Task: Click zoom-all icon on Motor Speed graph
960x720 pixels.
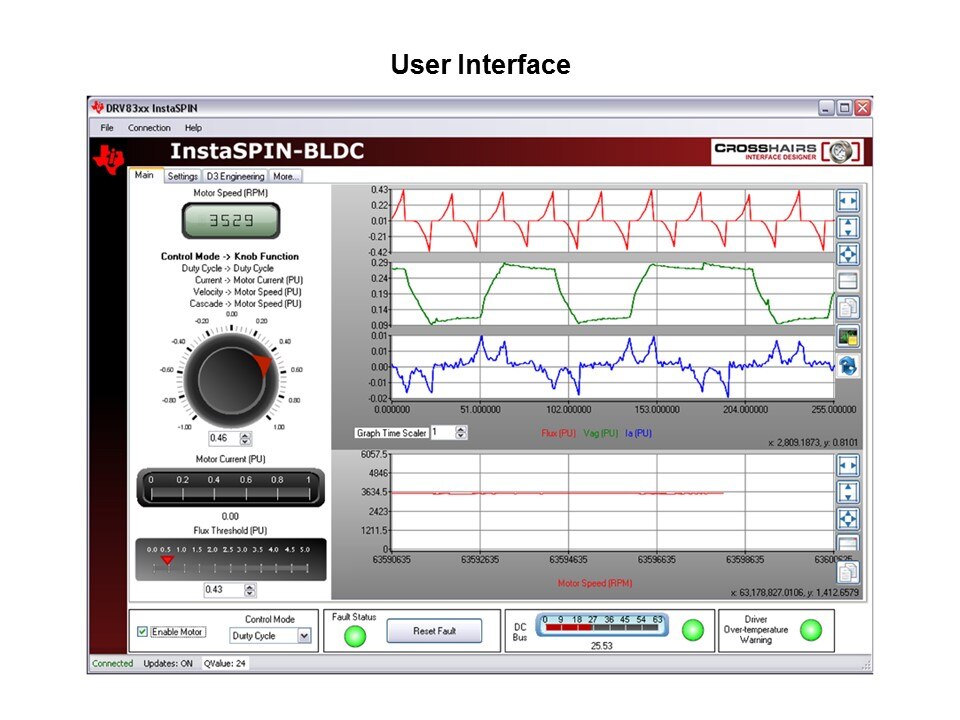Action: (x=847, y=519)
